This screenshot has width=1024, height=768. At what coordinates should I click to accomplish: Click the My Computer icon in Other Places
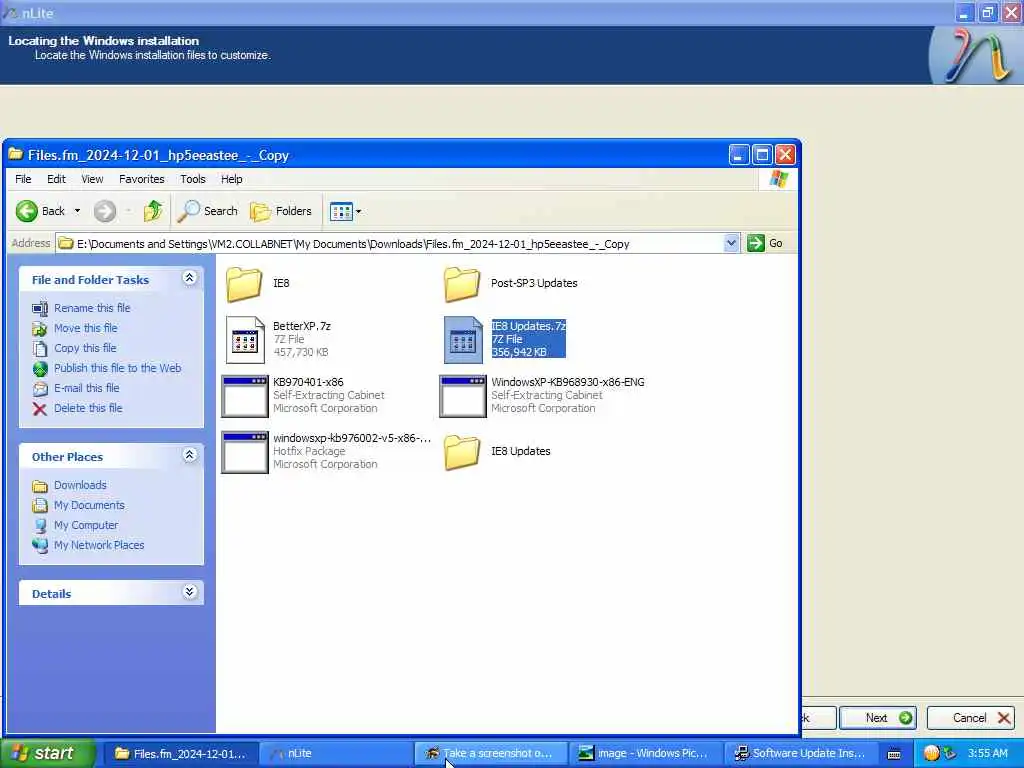coord(40,526)
